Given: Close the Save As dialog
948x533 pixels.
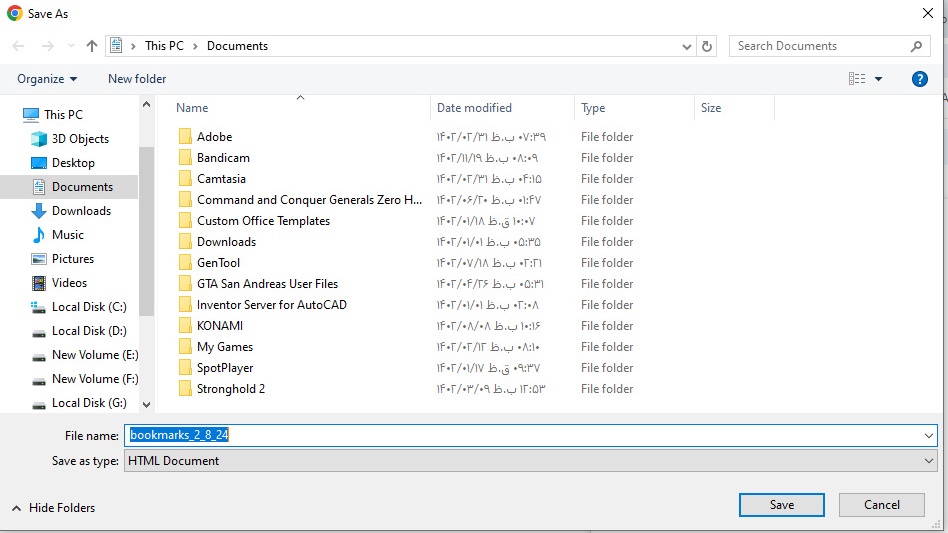Looking at the screenshot, I should (x=928, y=13).
